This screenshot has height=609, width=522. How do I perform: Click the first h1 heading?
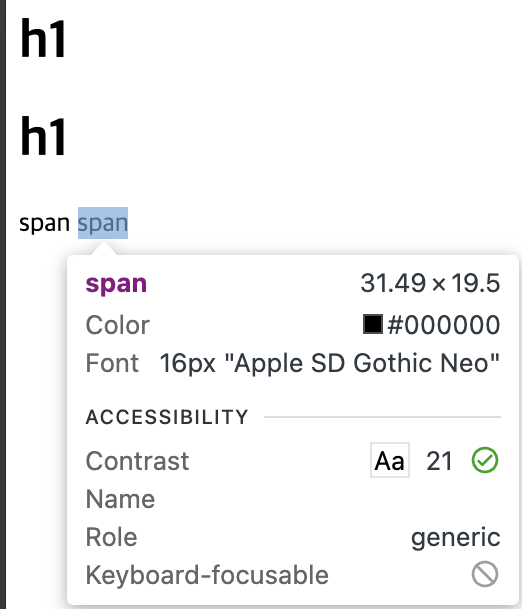coord(43,39)
